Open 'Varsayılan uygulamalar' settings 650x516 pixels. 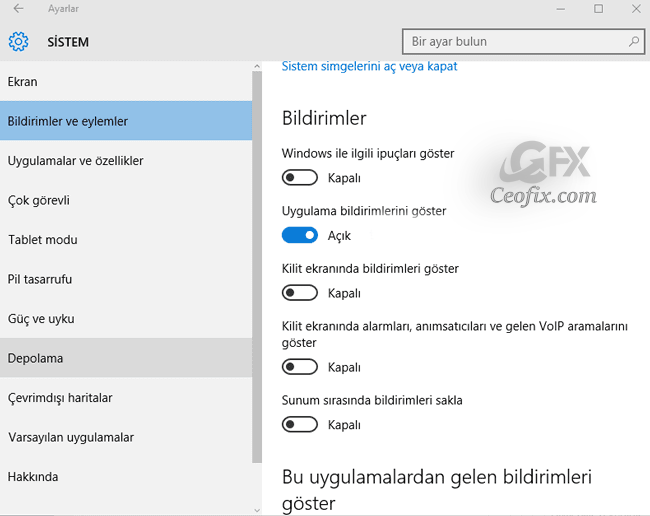(126, 437)
